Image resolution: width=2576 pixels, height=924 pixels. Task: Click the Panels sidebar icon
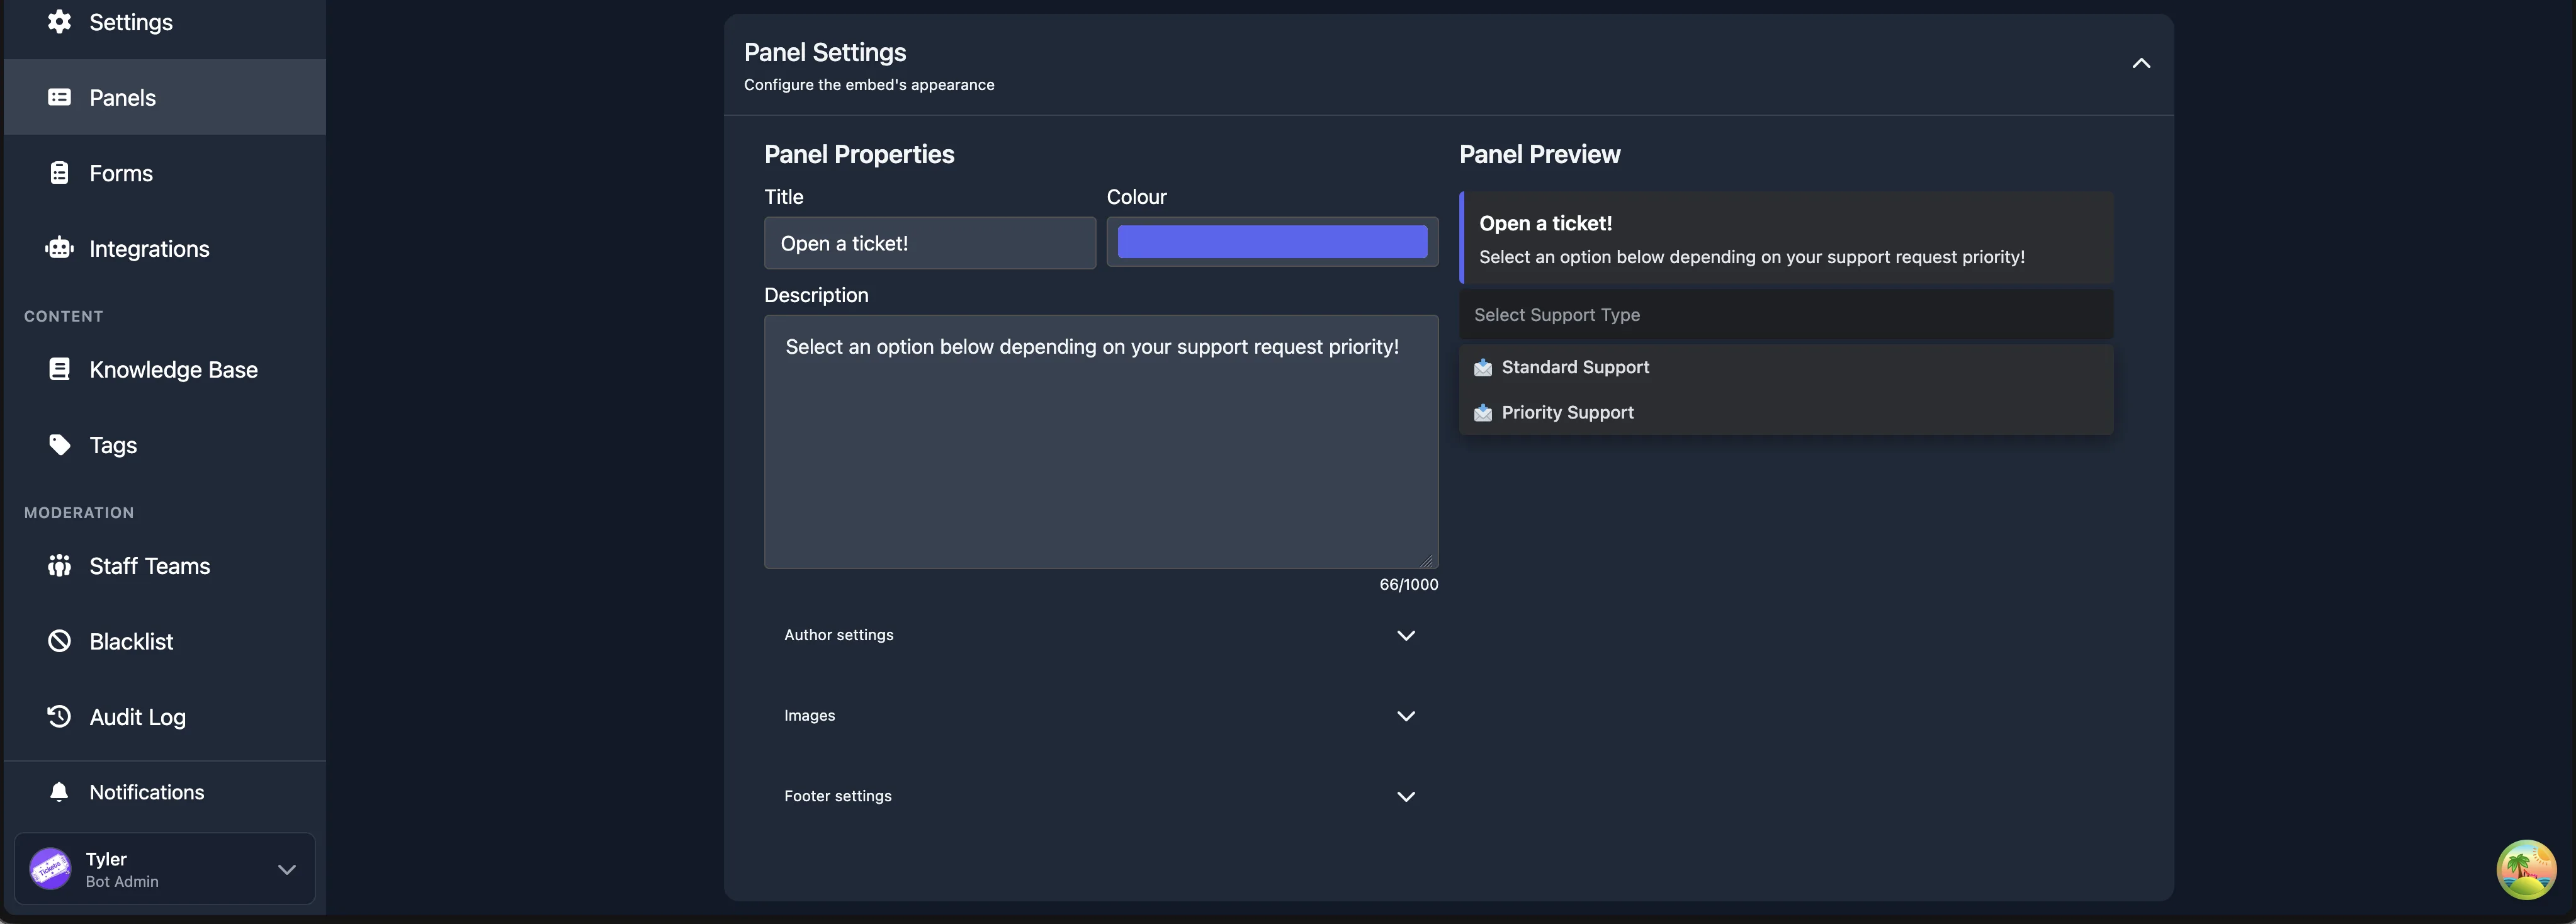(x=59, y=97)
